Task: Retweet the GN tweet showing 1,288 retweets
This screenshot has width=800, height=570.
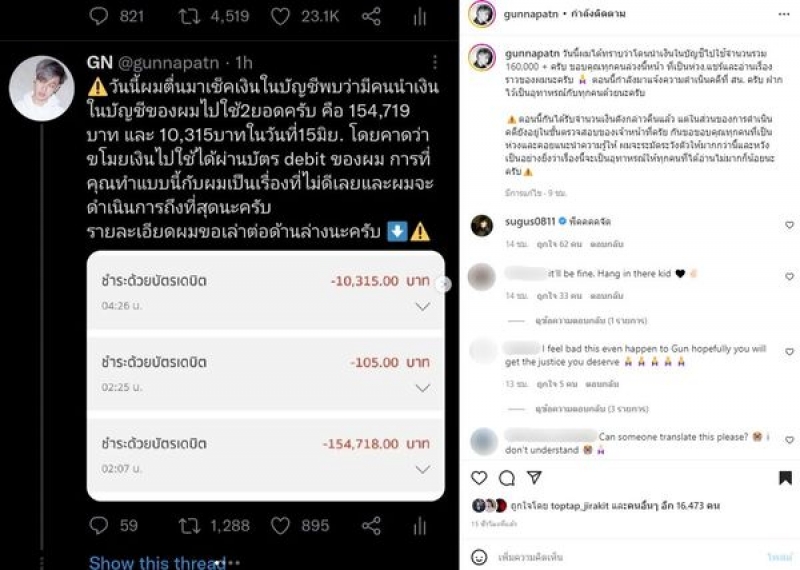Action: coord(189,526)
